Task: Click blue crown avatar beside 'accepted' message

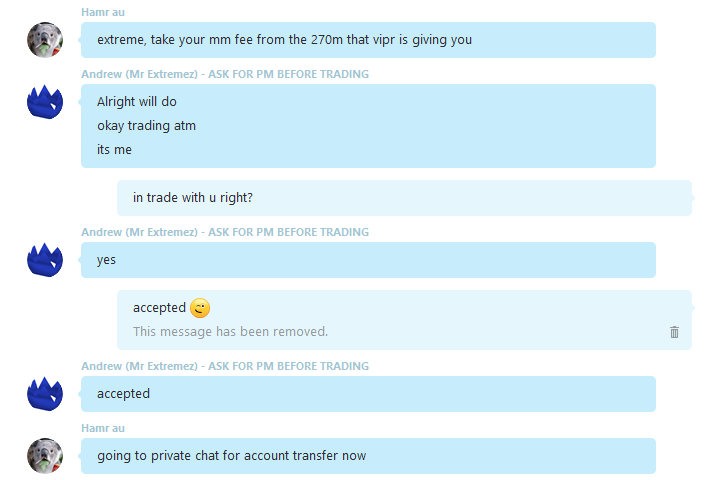Action: pos(45,394)
